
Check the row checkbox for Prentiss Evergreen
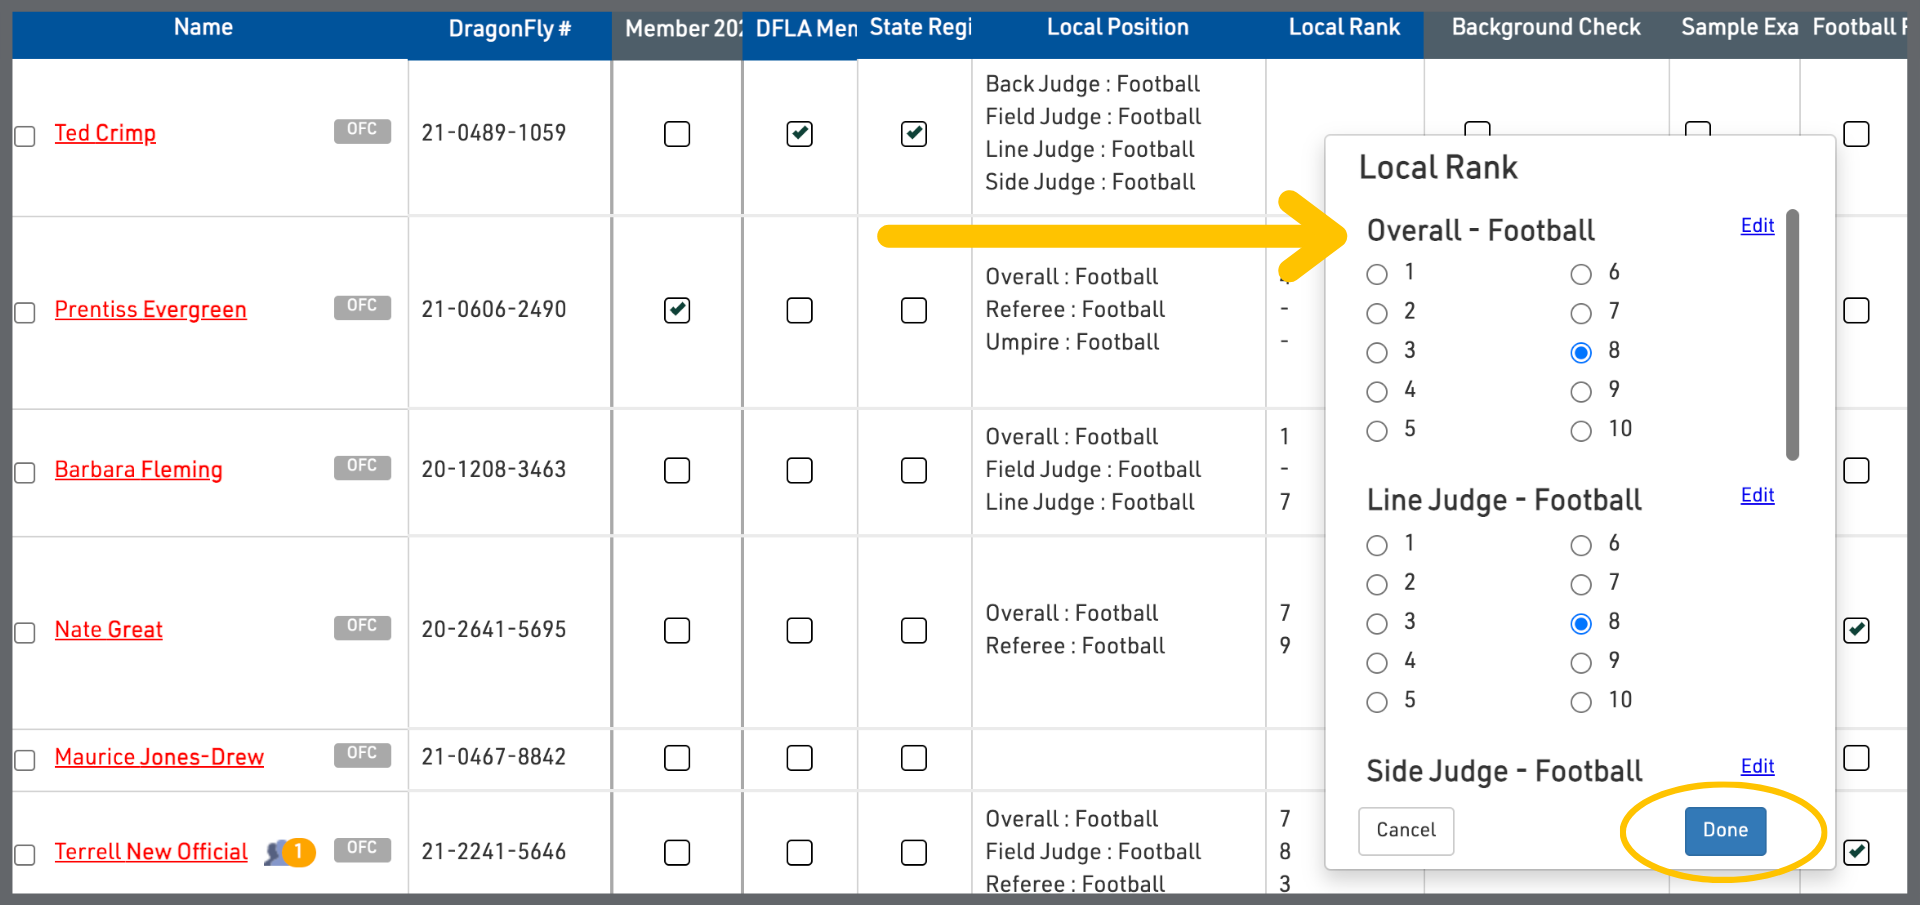(x=25, y=312)
